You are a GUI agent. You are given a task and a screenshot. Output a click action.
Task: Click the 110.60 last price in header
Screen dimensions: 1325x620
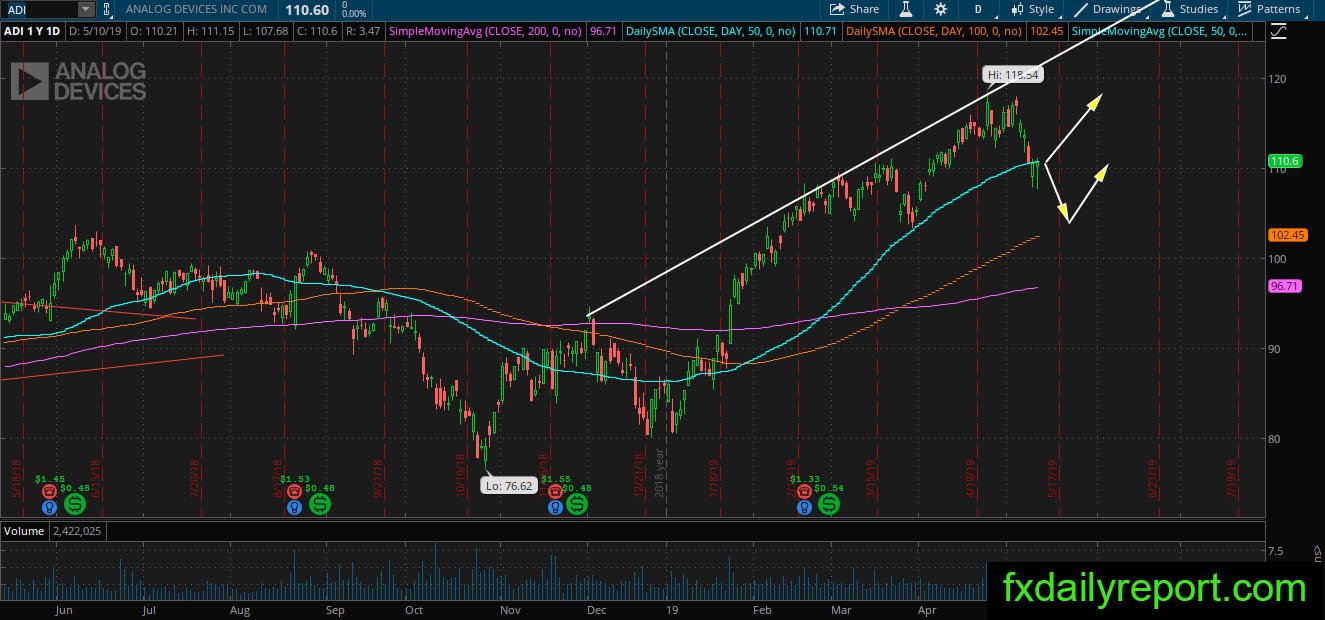tap(307, 9)
